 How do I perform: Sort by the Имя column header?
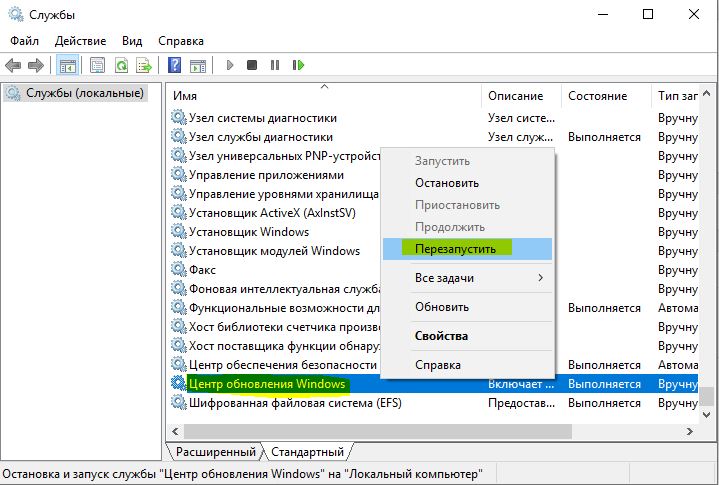[x=324, y=96]
